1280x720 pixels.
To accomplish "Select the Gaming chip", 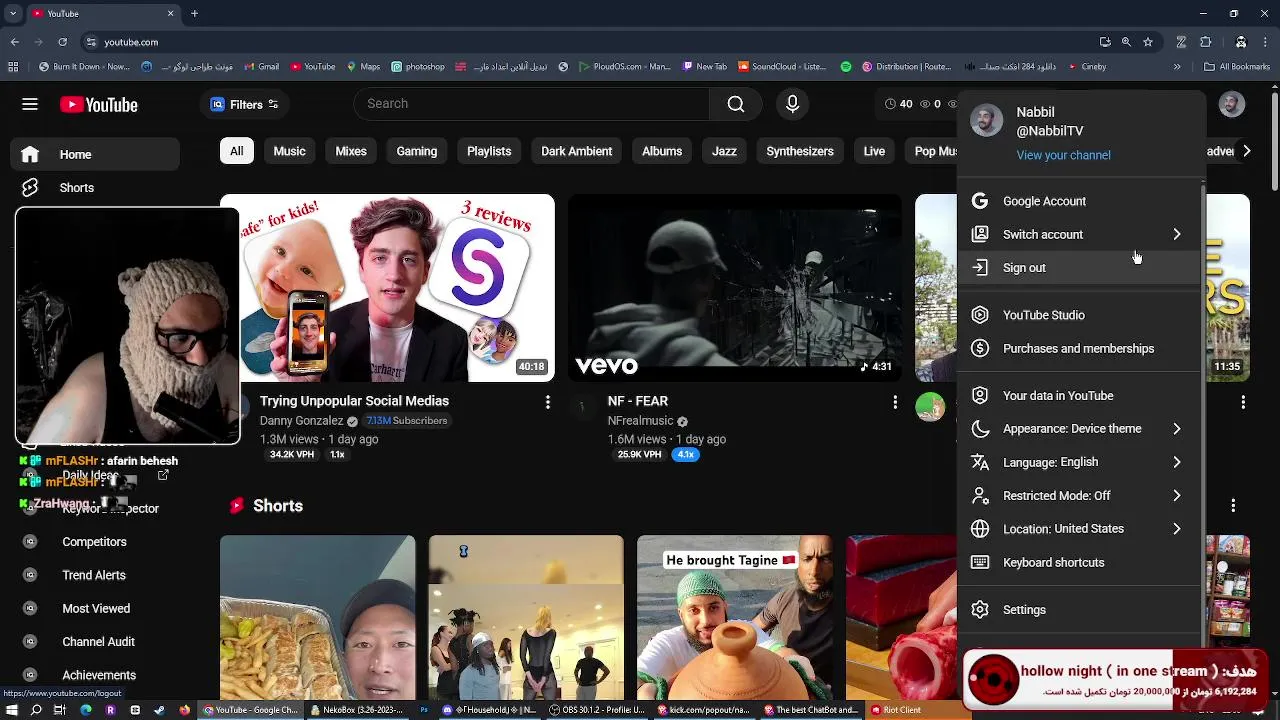I will tap(416, 151).
